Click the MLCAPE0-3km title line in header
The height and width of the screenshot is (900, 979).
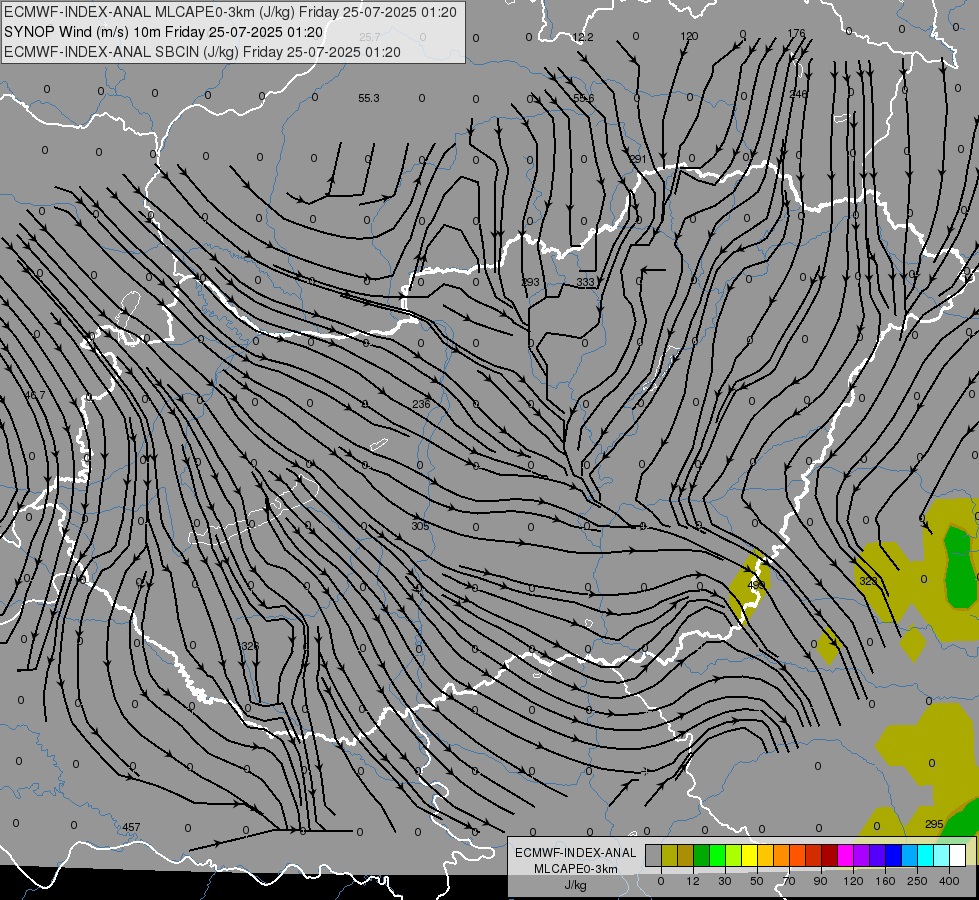230,12
